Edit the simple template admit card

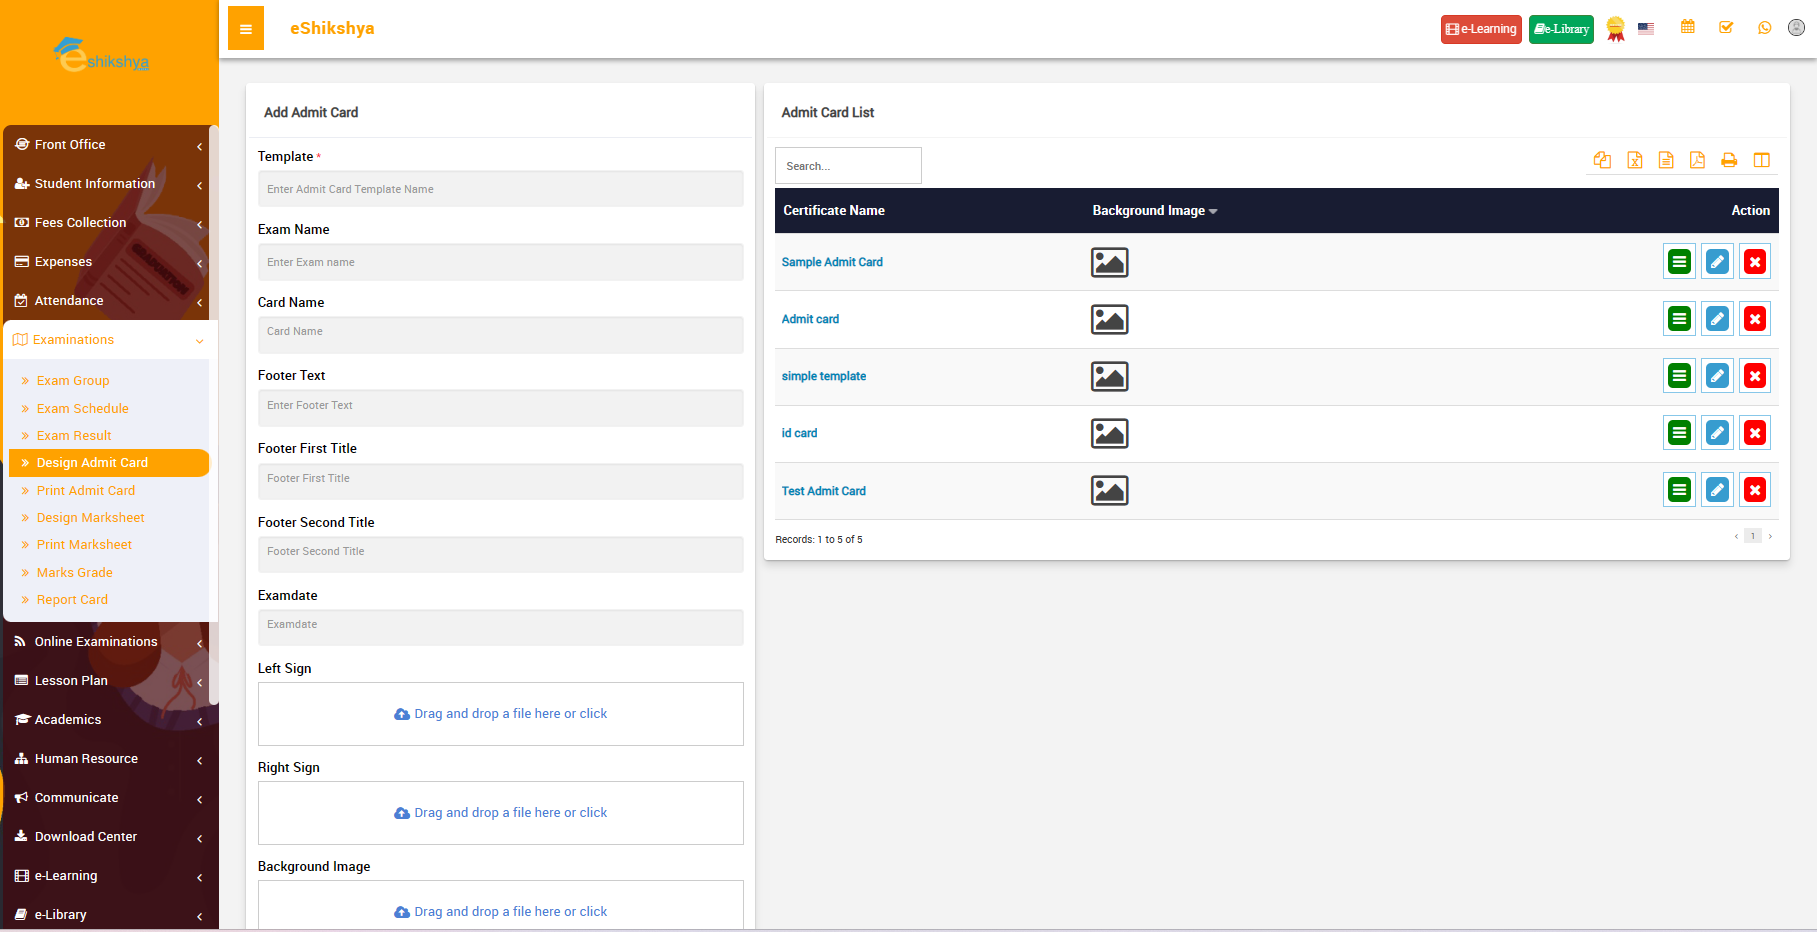point(1716,376)
